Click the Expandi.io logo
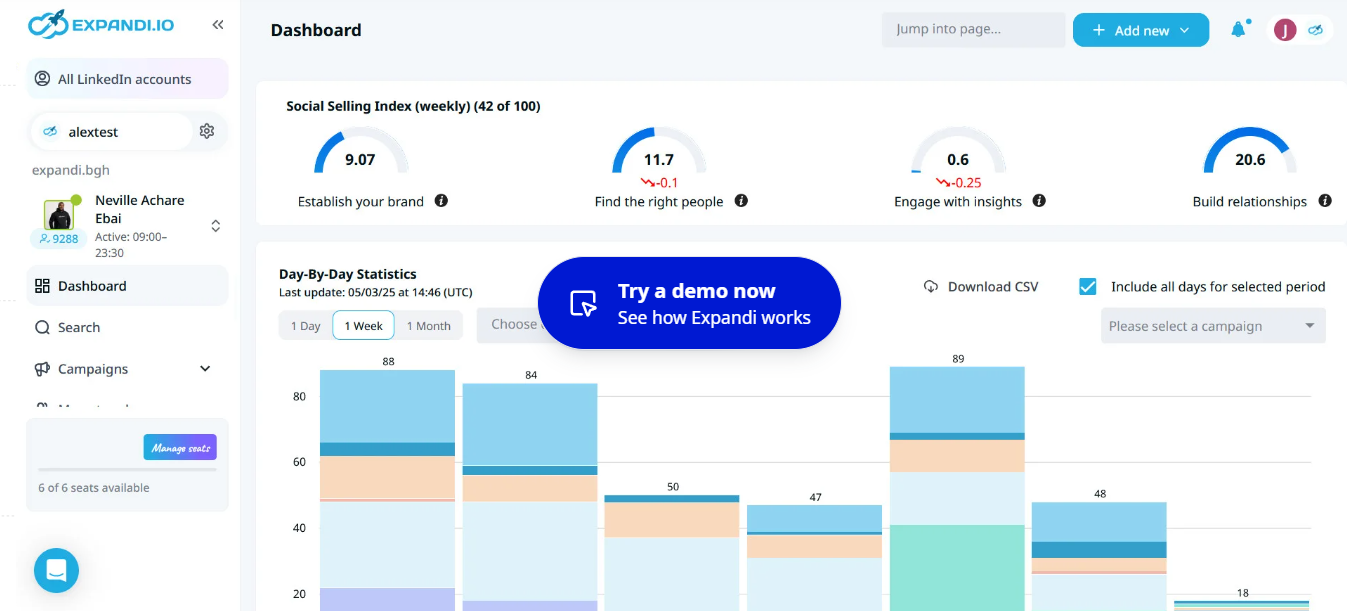This screenshot has height=611, width=1347. point(100,25)
